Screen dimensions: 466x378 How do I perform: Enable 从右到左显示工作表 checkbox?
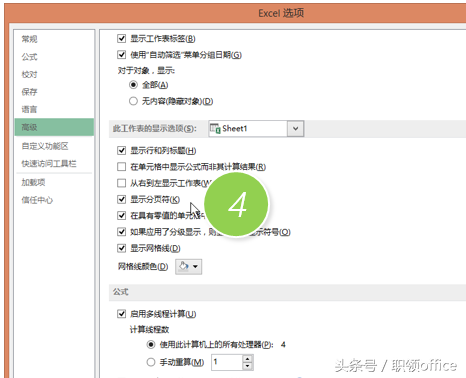[121, 183]
